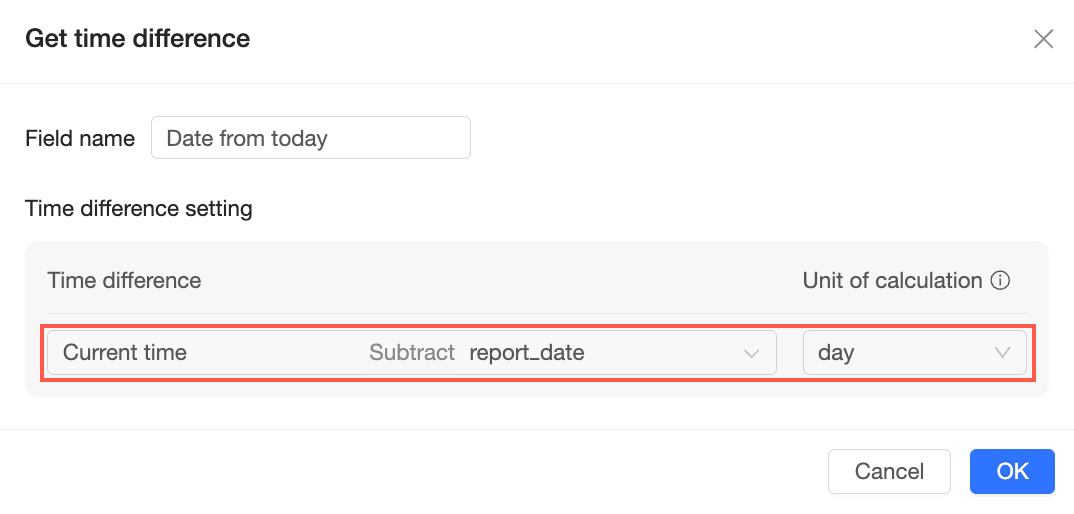The width and height of the screenshot is (1074, 514).
Task: Click the Field name label
Action: click(x=80, y=138)
